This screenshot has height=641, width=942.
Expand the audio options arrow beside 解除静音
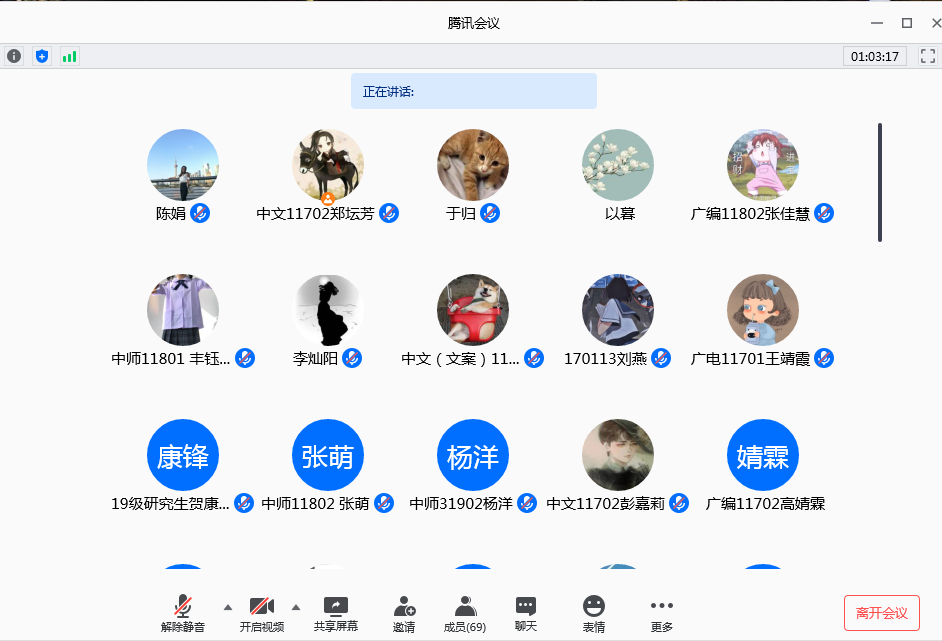(227, 607)
